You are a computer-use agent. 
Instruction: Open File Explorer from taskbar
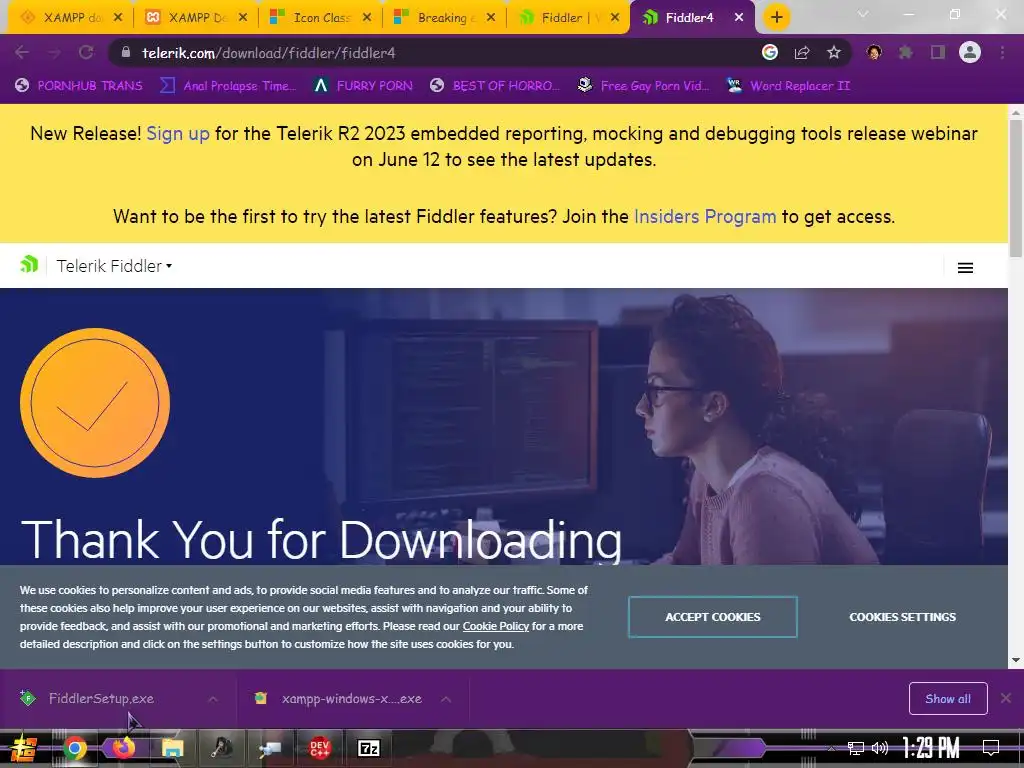(x=172, y=748)
